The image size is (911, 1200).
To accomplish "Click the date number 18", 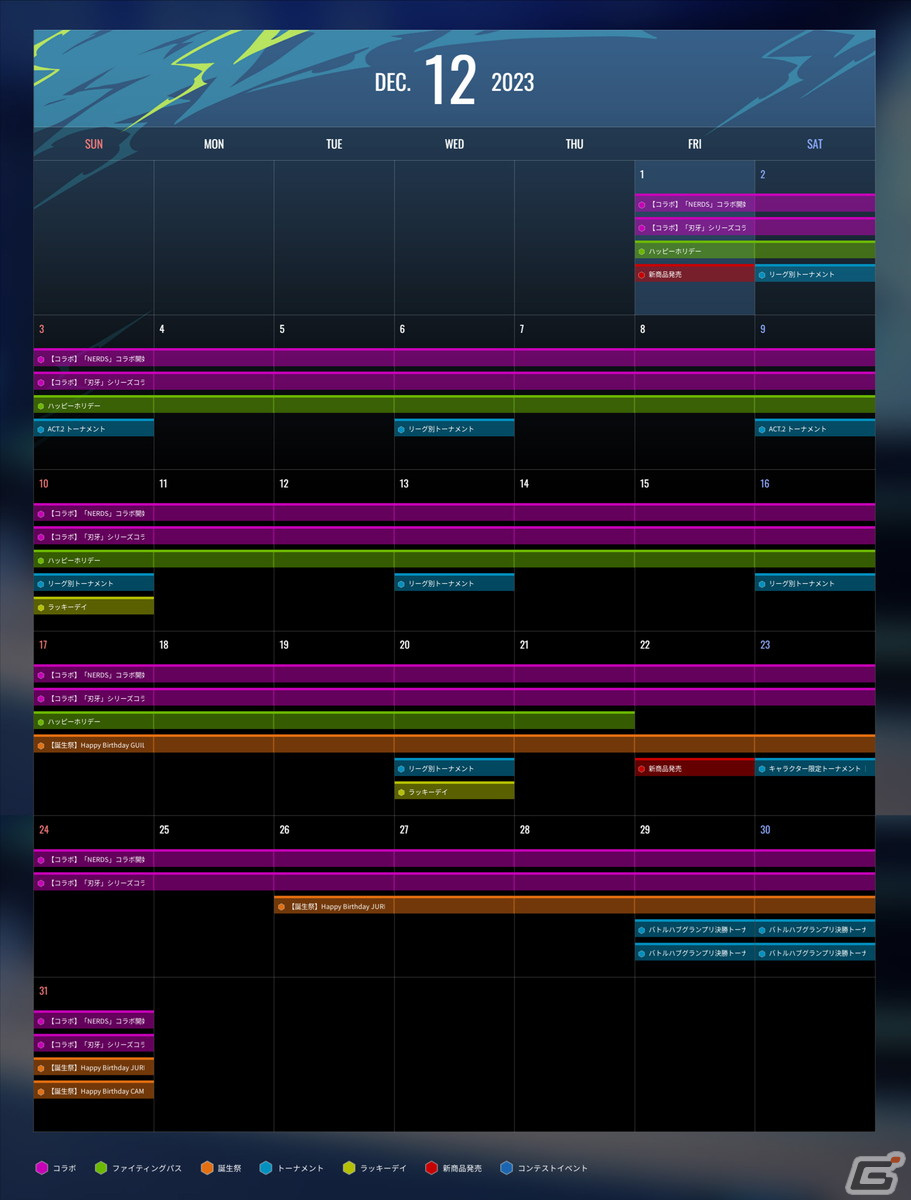I will pyautogui.click(x=164, y=645).
